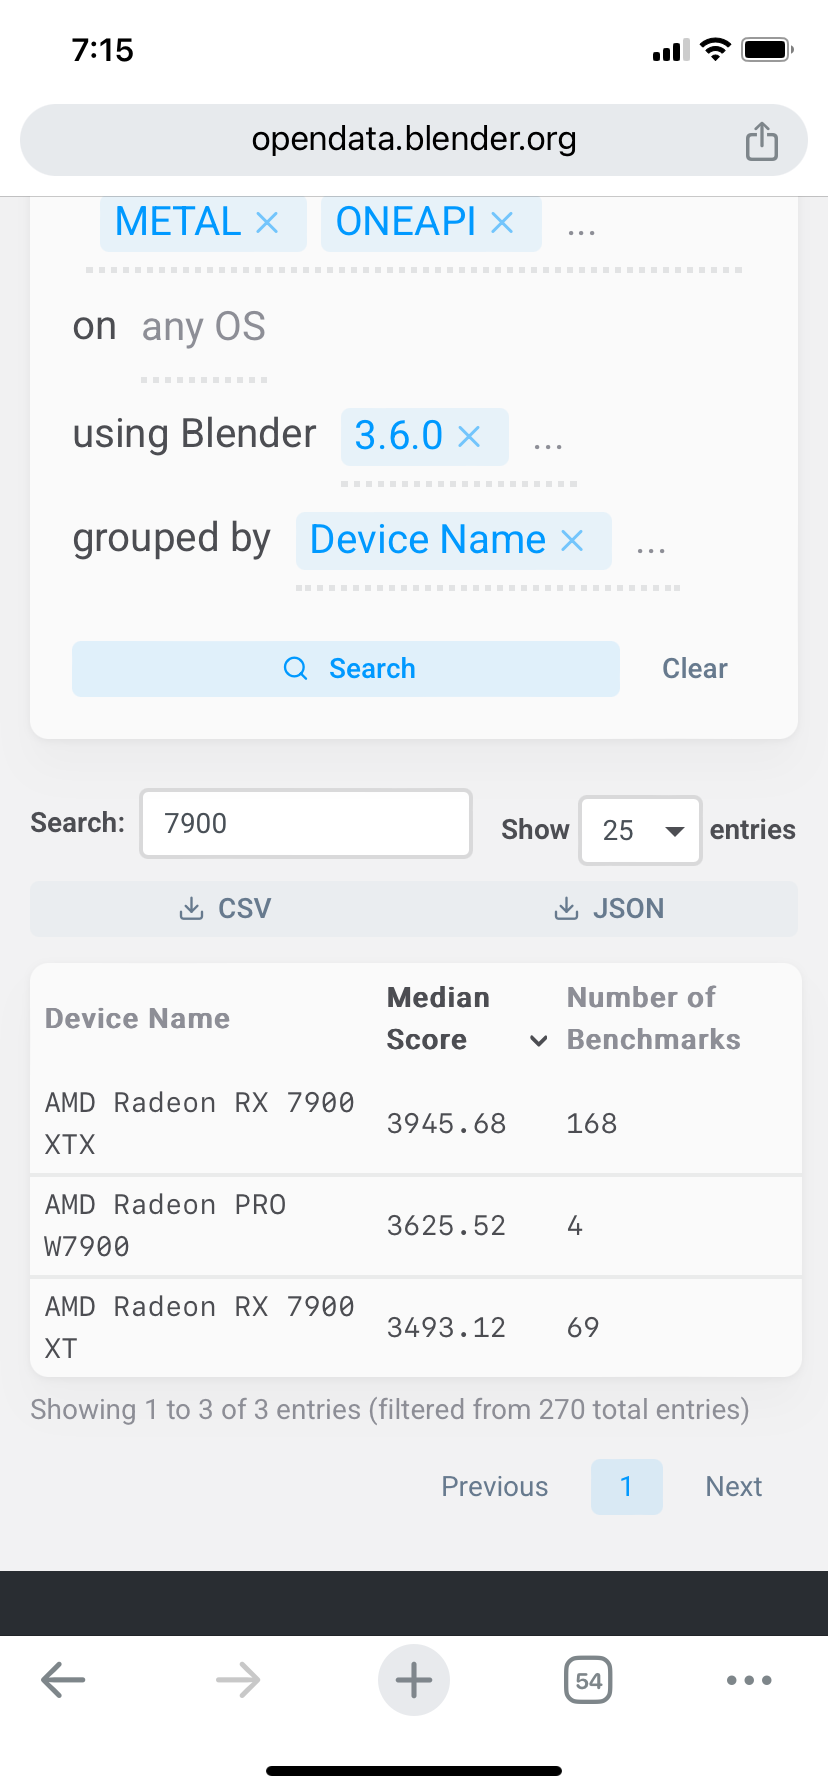
Task: Click the Search button
Action: tap(346, 669)
